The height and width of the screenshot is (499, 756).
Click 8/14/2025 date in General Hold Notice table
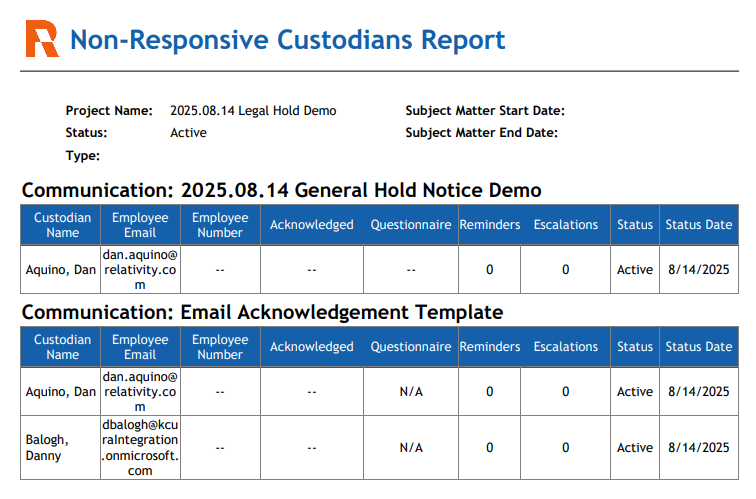click(699, 270)
